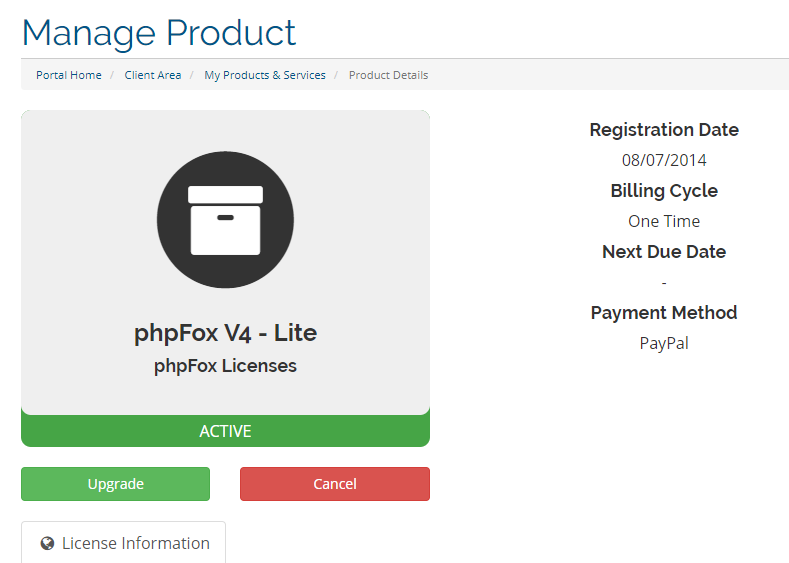The width and height of the screenshot is (789, 563).
Task: Click the globe icon on License Information
Action: [x=47, y=544]
